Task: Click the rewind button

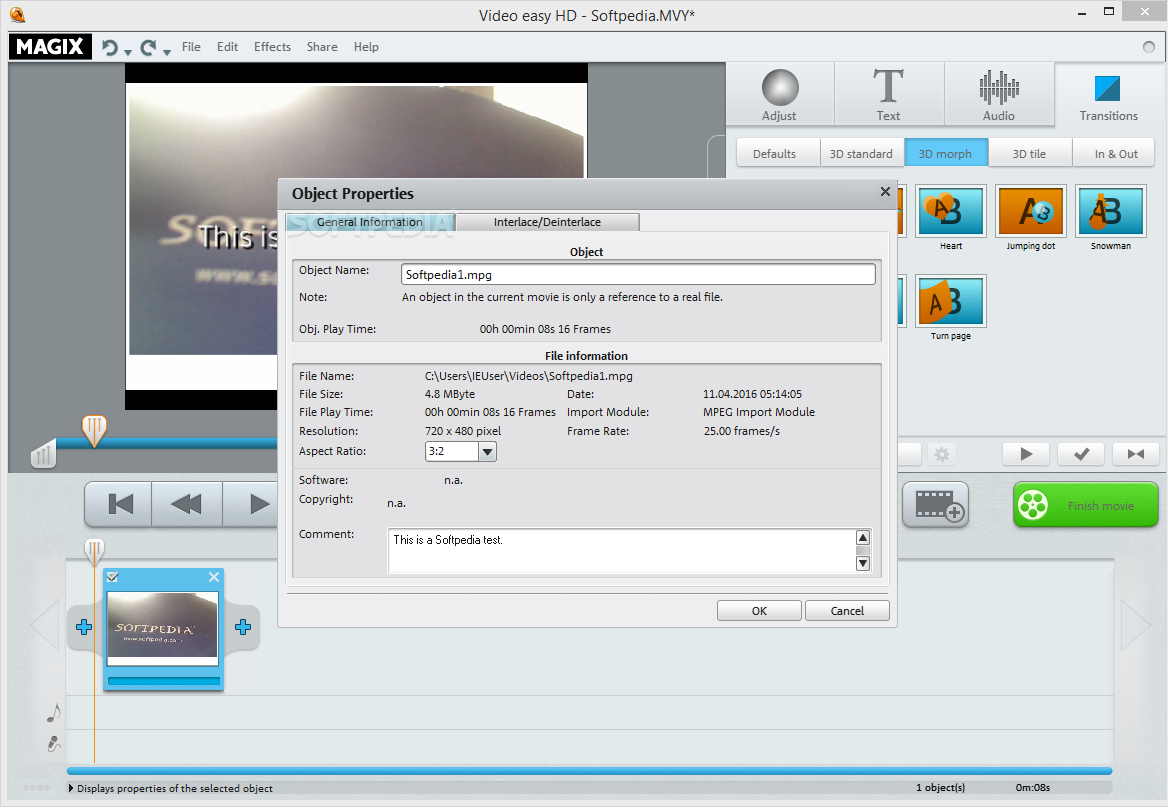Action: [x=187, y=504]
